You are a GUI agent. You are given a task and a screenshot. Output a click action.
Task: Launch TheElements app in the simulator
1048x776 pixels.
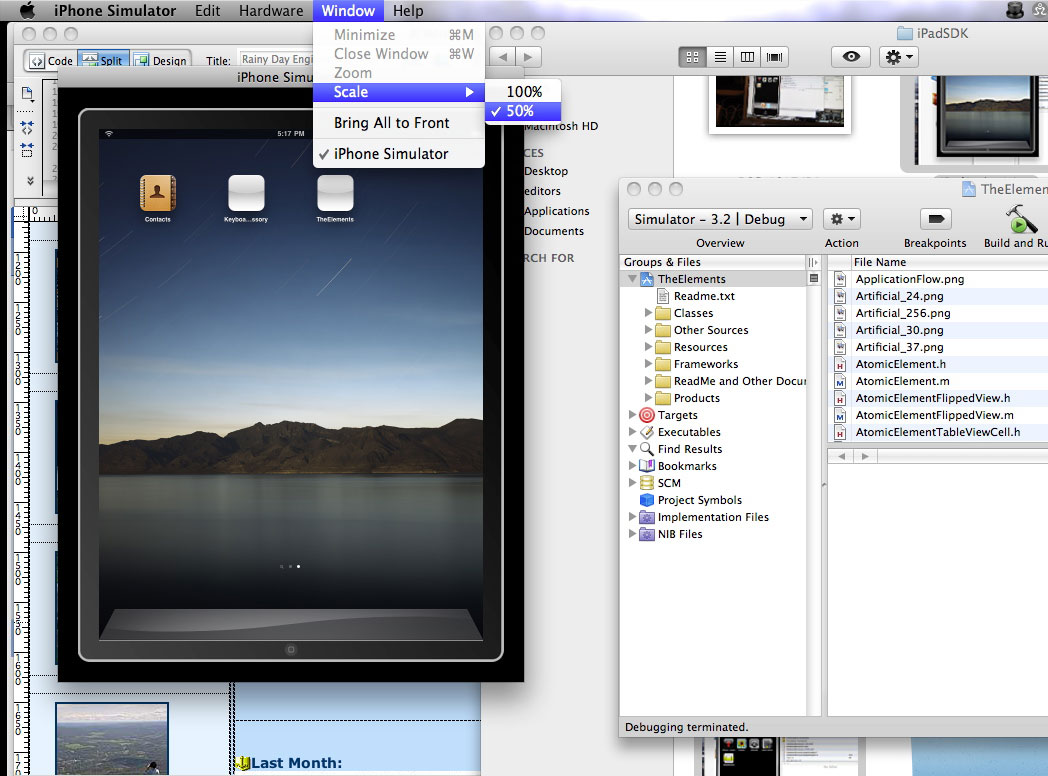335,192
